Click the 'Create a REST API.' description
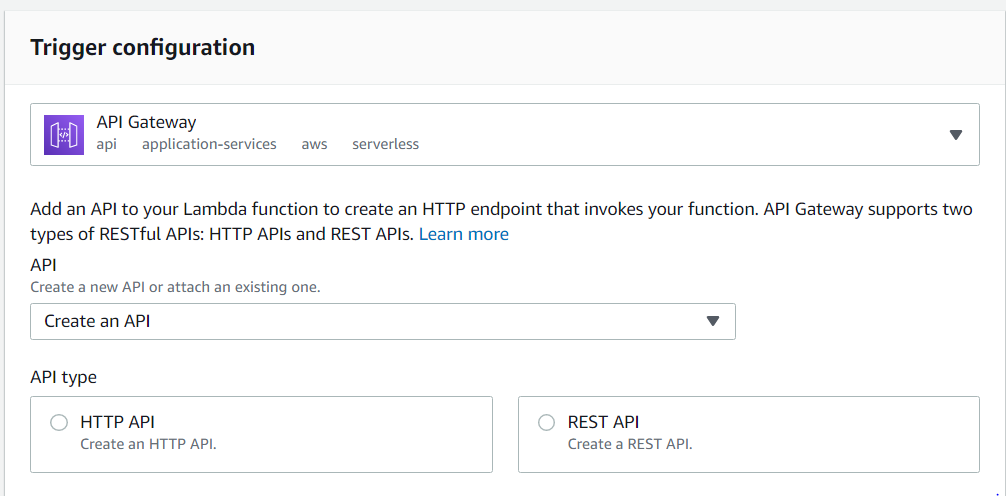This screenshot has height=496, width=1006. coord(630,443)
